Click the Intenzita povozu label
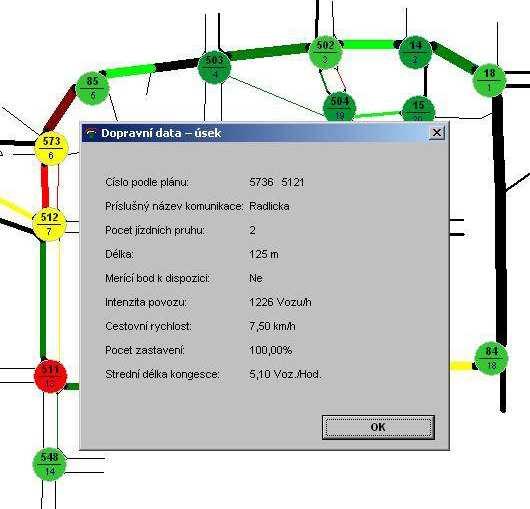 (x=146, y=302)
